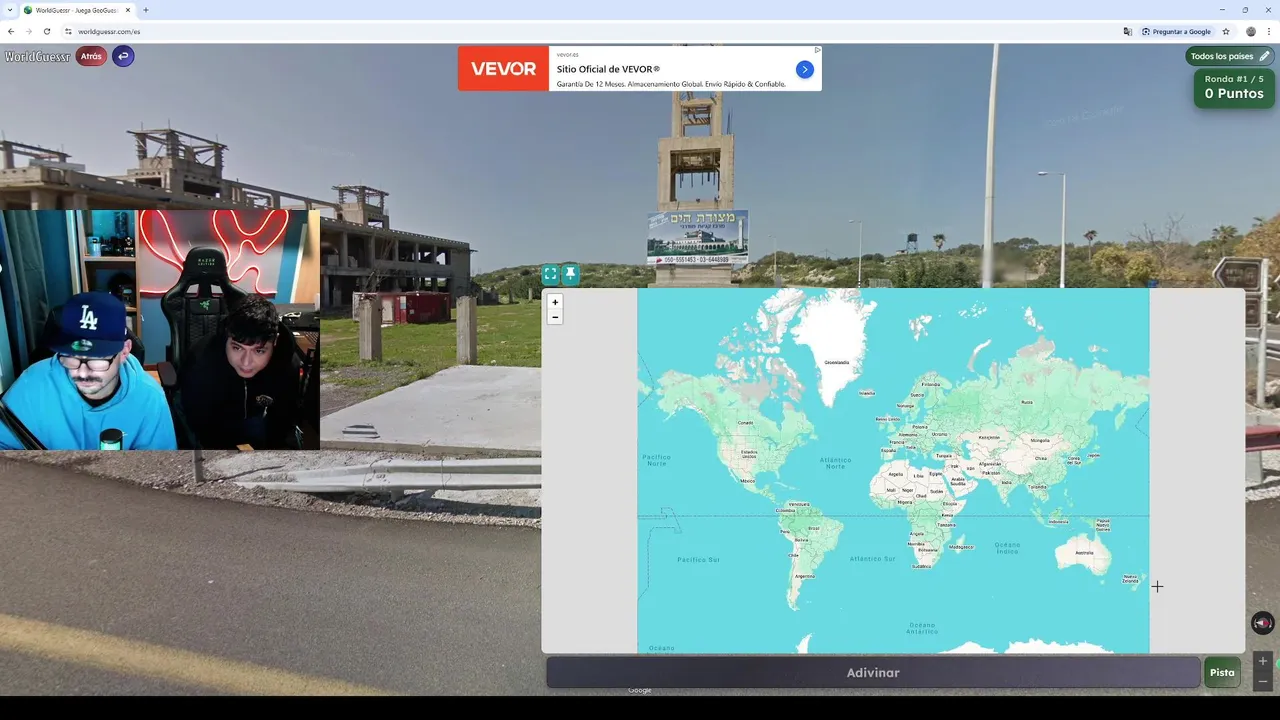Open the Chrome three-dot menu
The image size is (1280, 720).
1269,31
